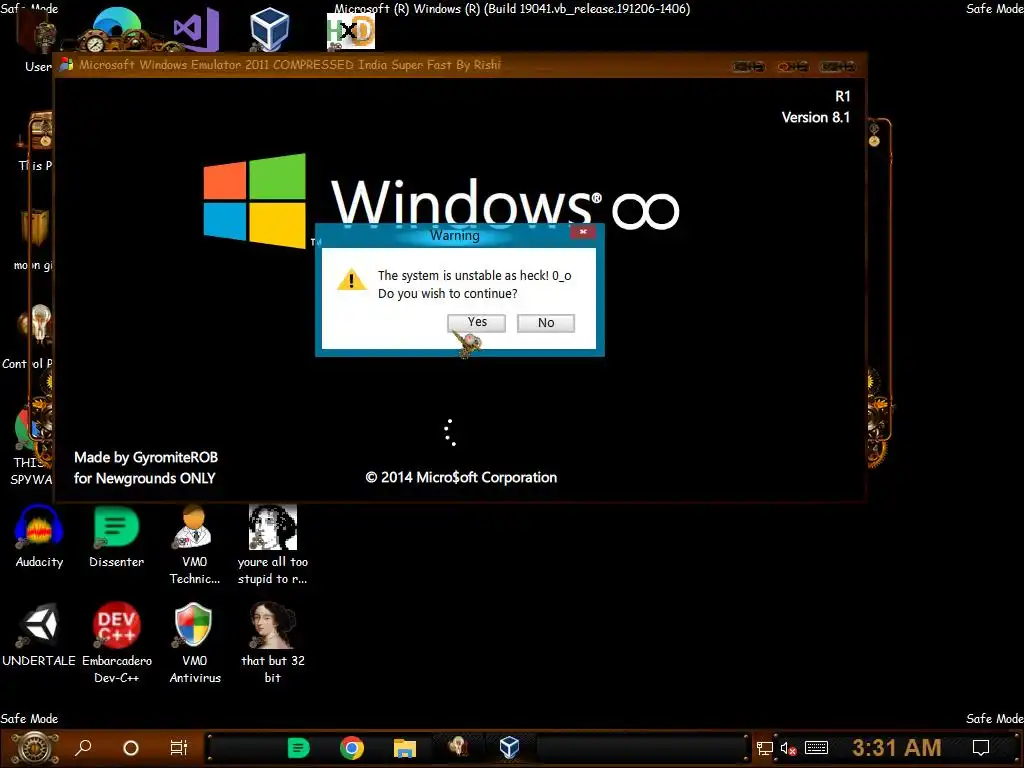Image resolution: width=1024 pixels, height=768 pixels.
Task: Click the network tray icon
Action: pyautogui.click(x=764, y=748)
